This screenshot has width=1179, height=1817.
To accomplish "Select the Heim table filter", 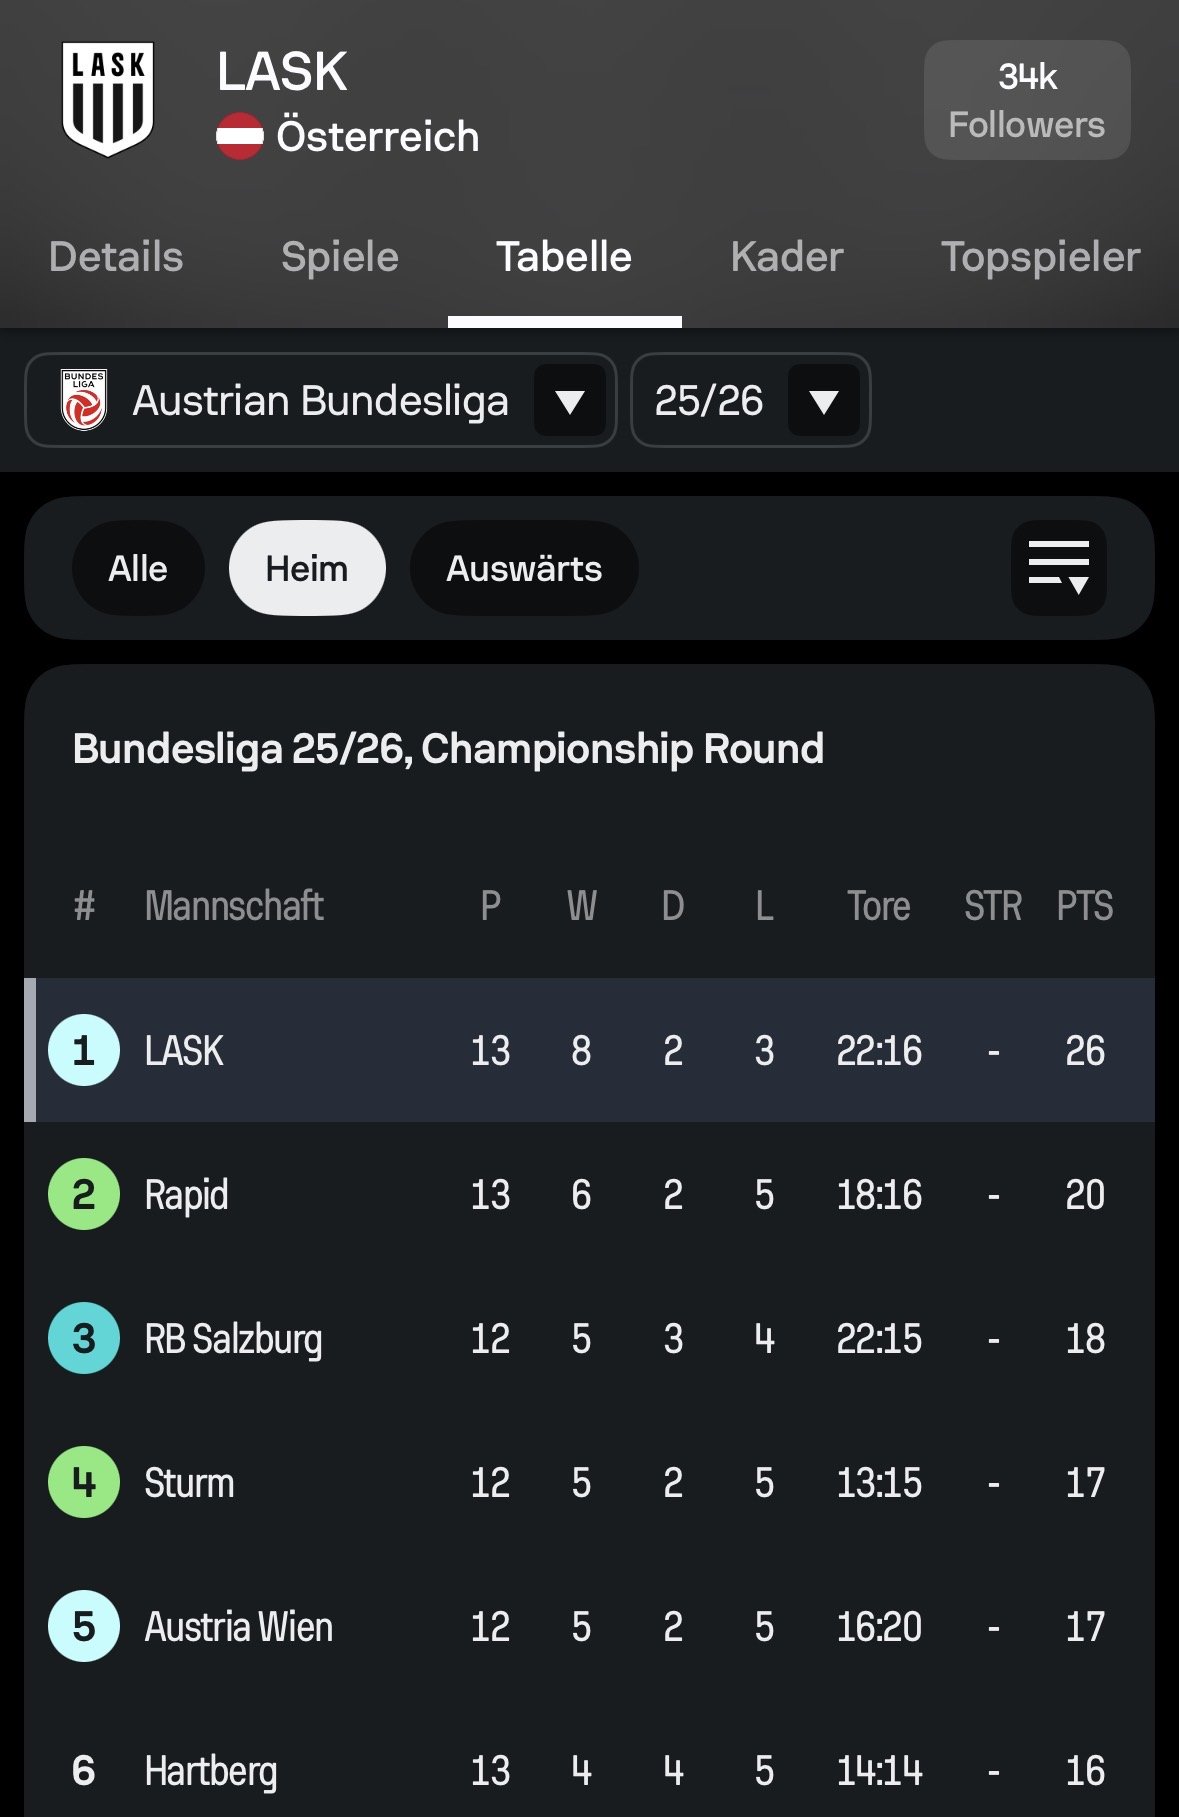I will (x=307, y=568).
